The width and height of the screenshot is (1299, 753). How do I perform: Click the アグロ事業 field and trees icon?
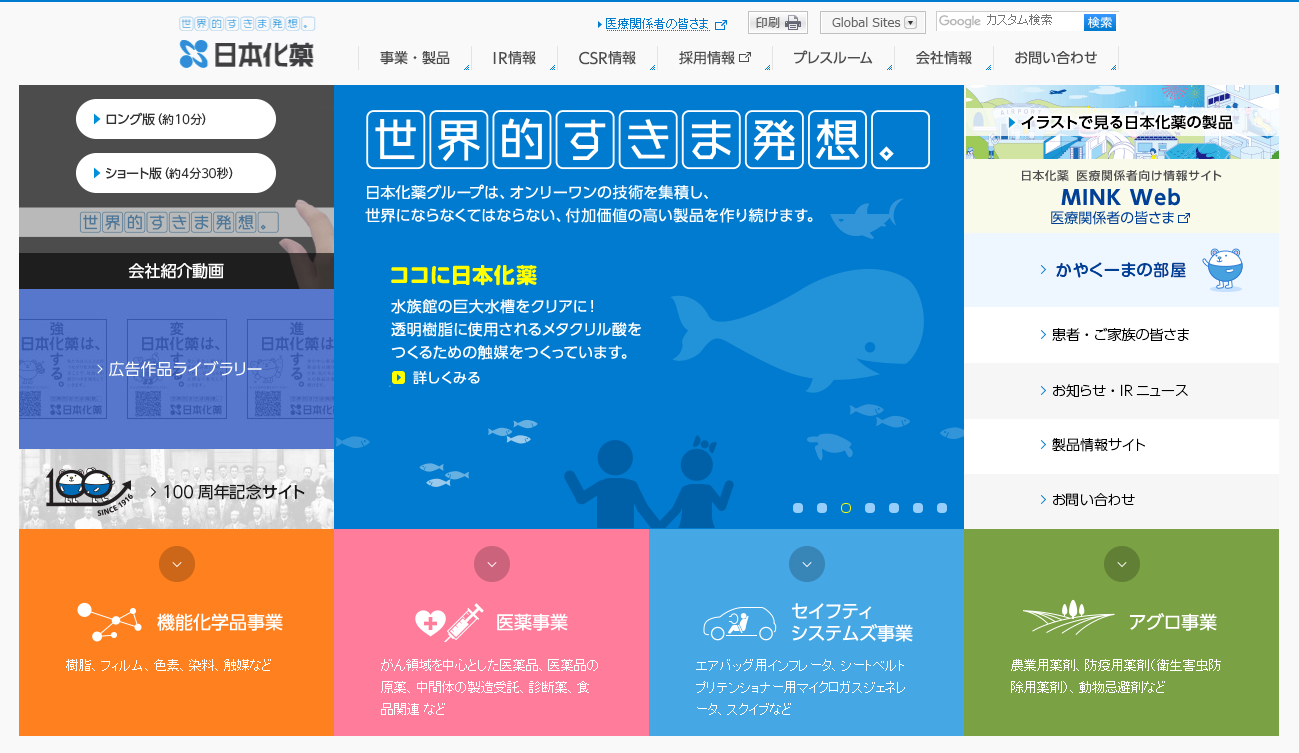pyautogui.click(x=1069, y=617)
